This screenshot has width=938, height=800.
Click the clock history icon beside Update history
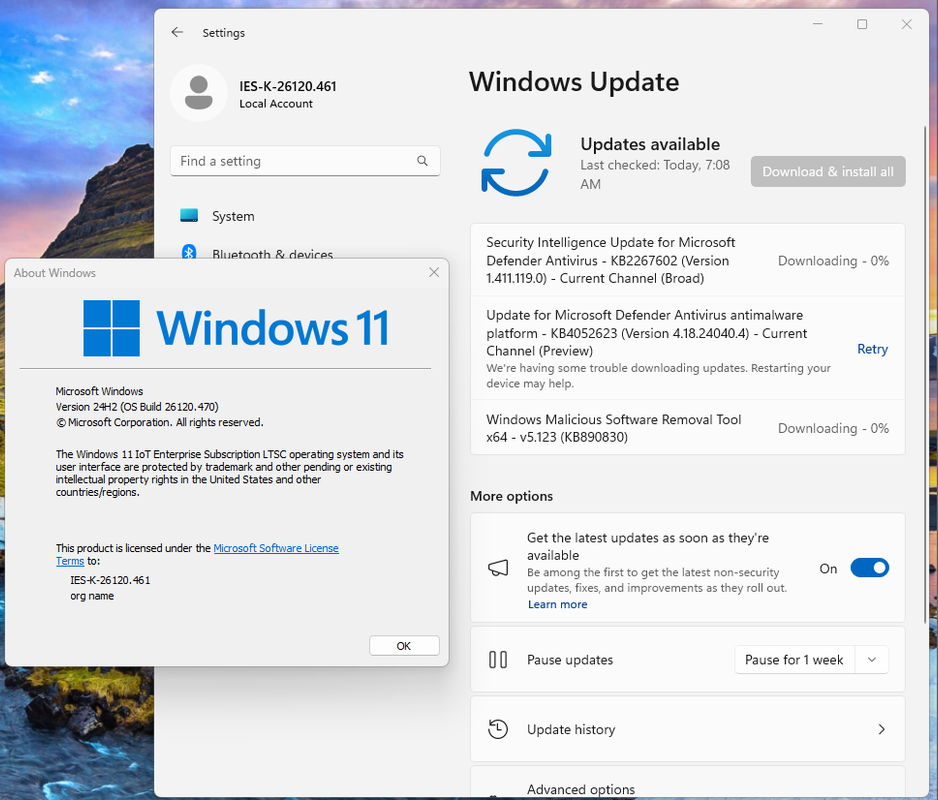pos(498,729)
